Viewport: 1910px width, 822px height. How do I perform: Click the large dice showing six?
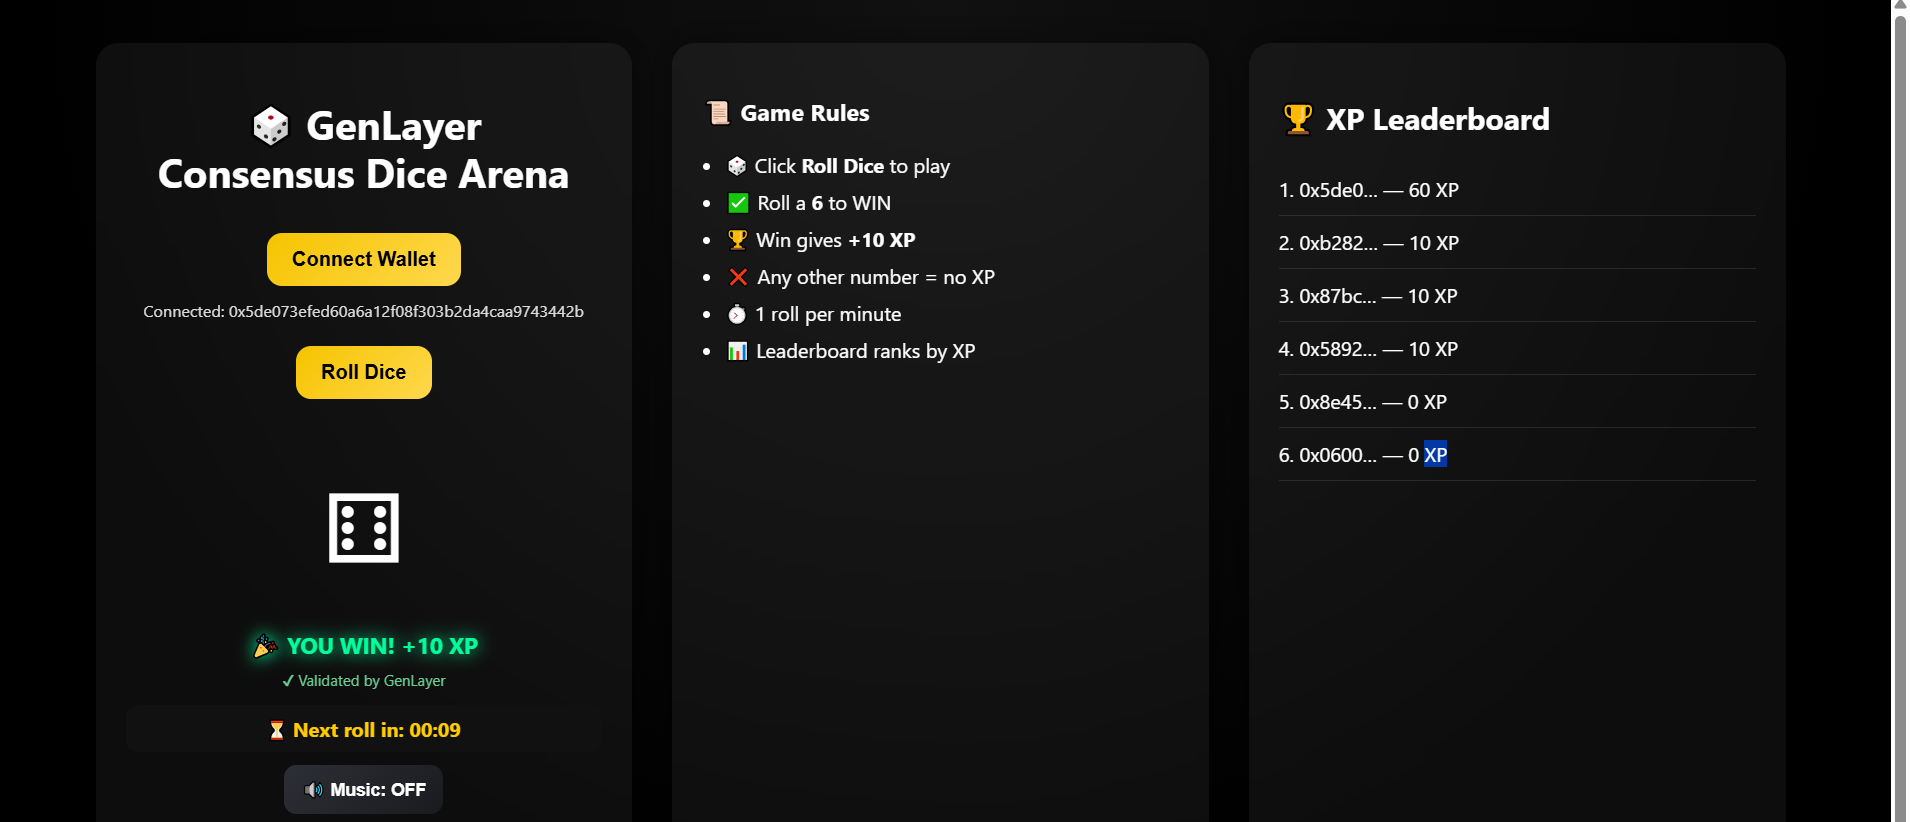[x=363, y=527]
